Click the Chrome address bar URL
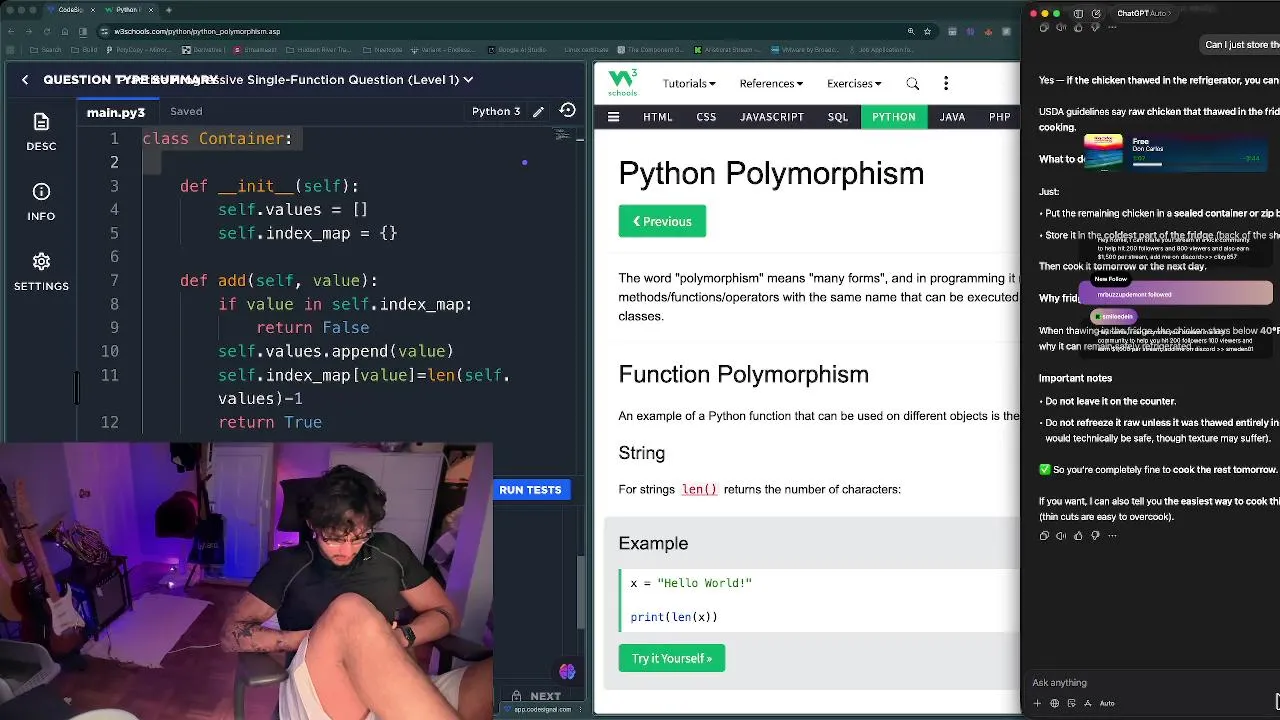Image resolution: width=1280 pixels, height=720 pixels. point(197,31)
